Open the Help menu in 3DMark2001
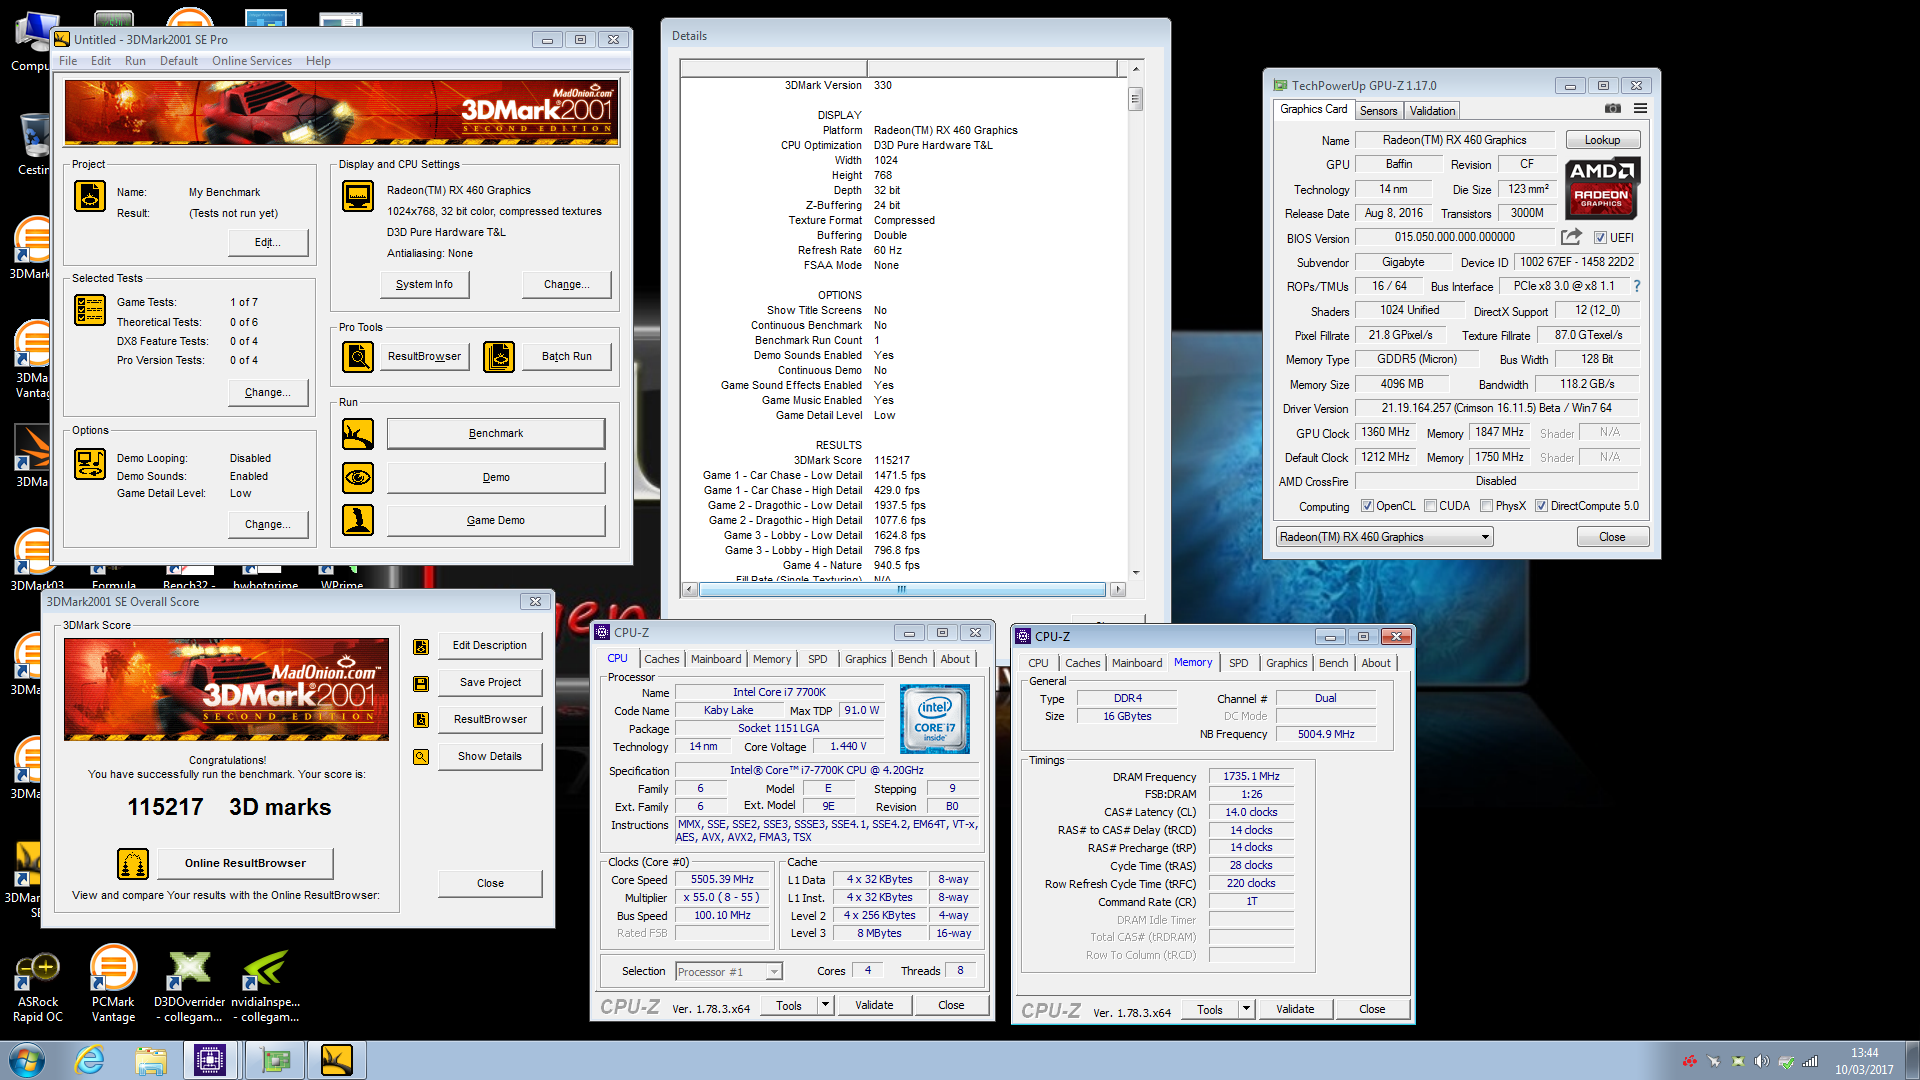 pyautogui.click(x=318, y=61)
